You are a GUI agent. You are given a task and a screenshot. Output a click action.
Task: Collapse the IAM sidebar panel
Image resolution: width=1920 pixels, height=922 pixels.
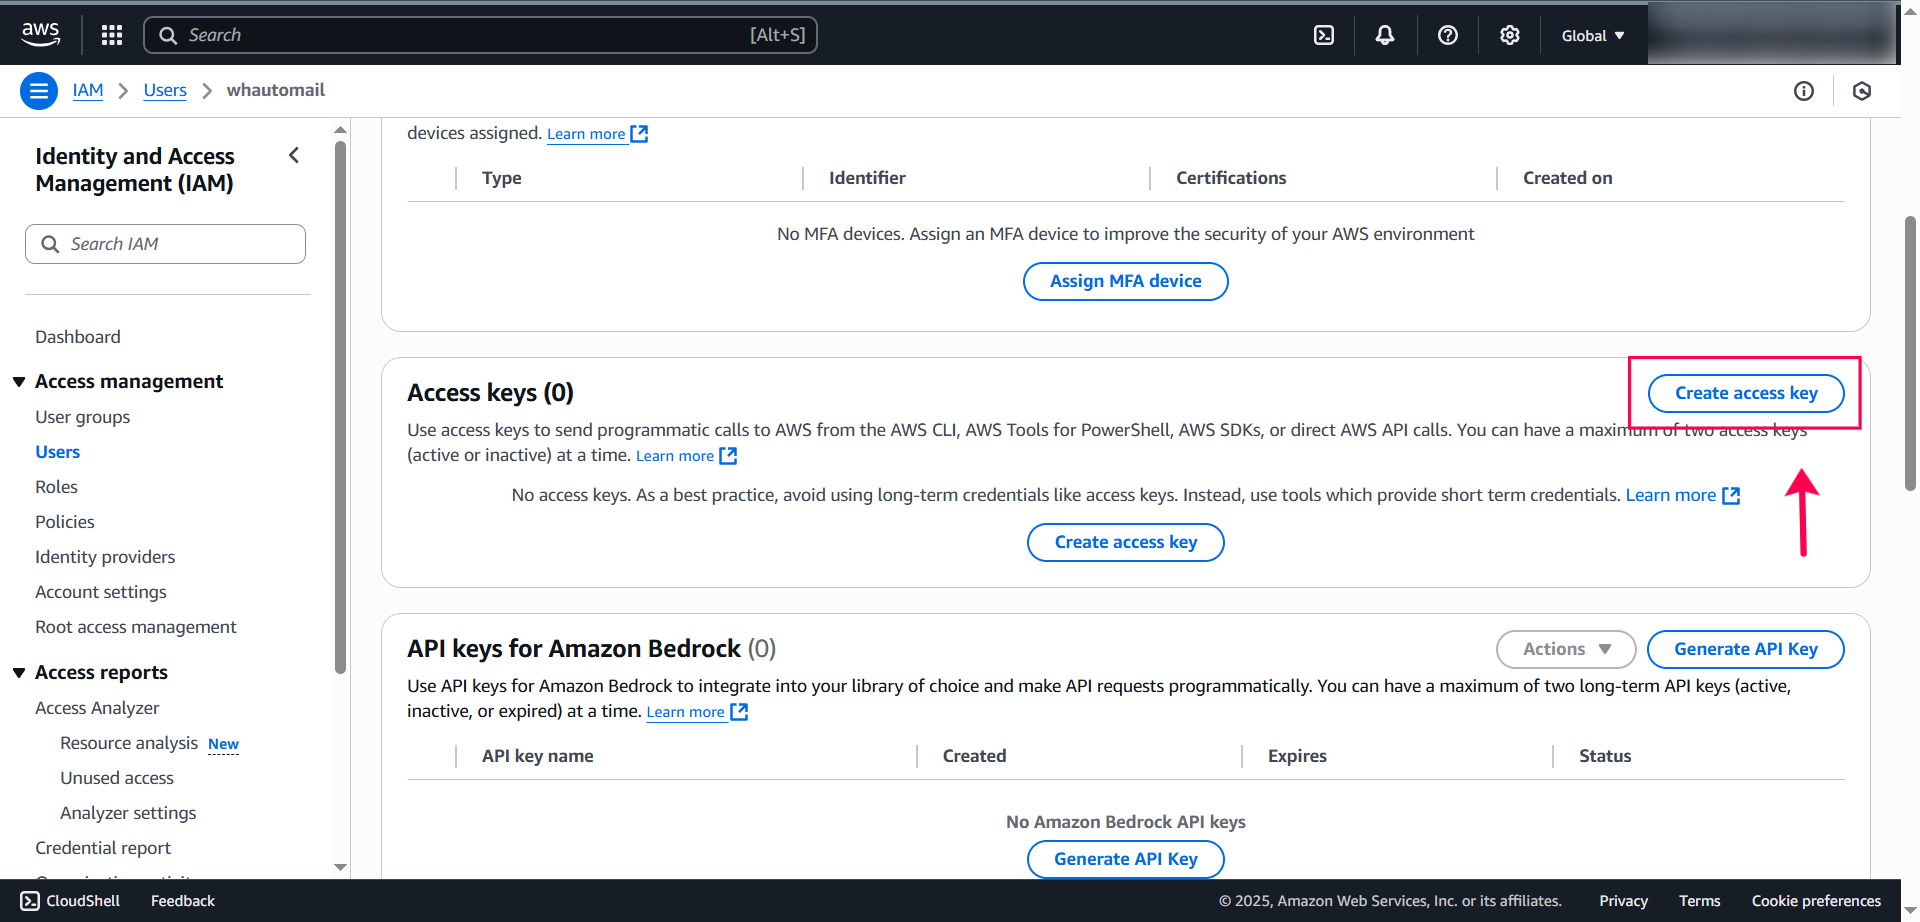pyautogui.click(x=294, y=155)
